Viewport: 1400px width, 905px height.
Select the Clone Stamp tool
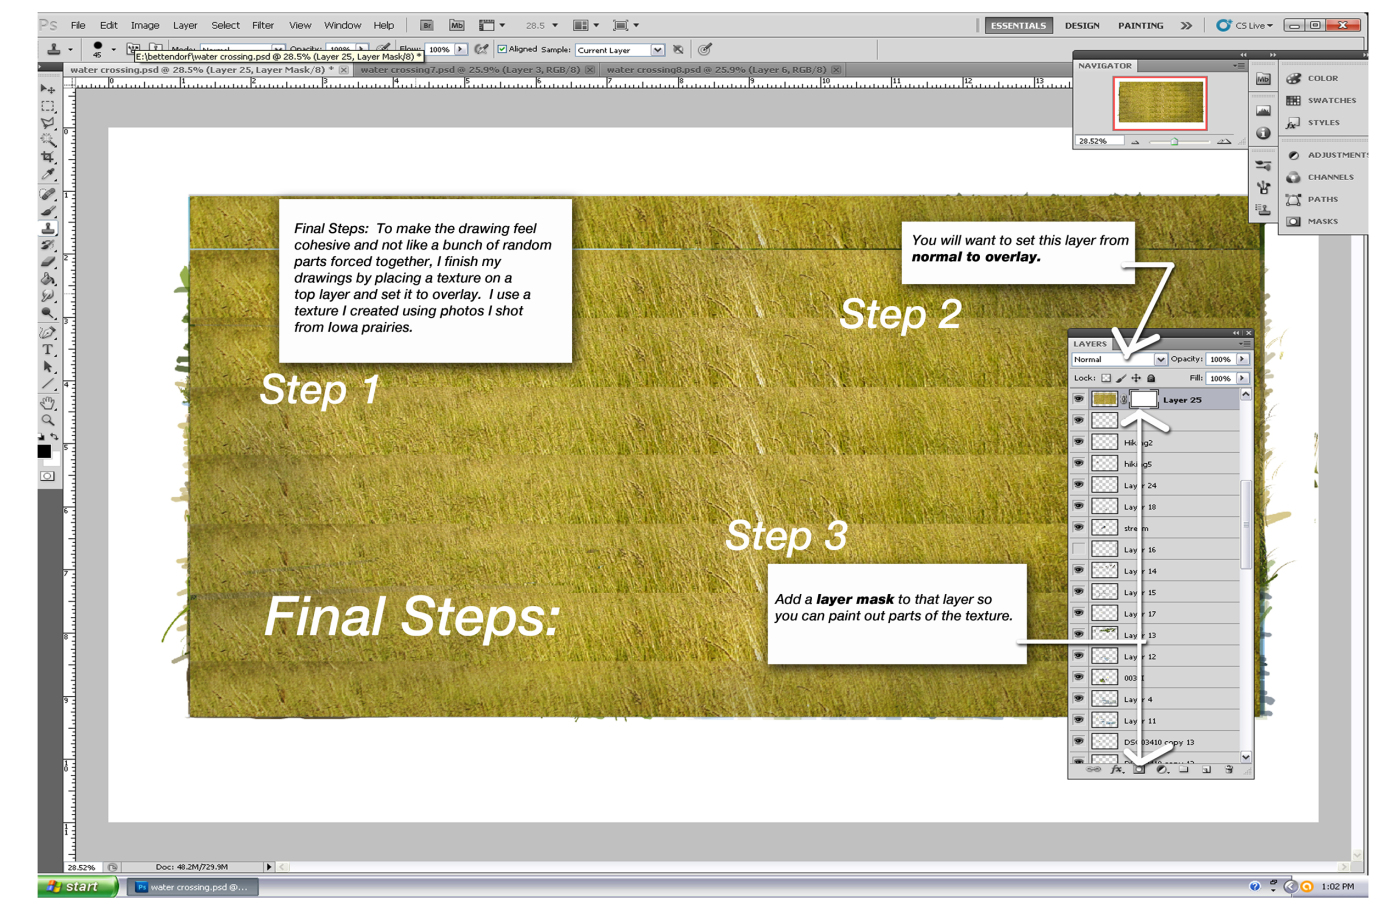47,228
